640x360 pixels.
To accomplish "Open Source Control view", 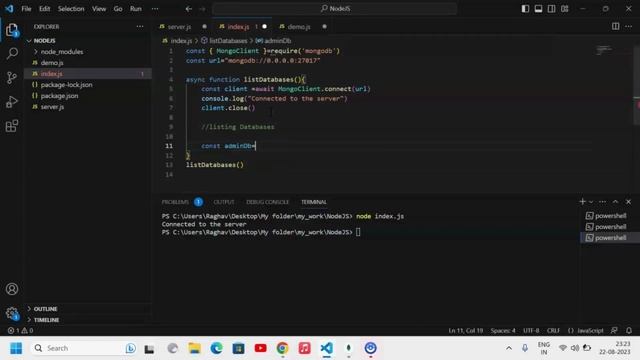I will point(12,78).
